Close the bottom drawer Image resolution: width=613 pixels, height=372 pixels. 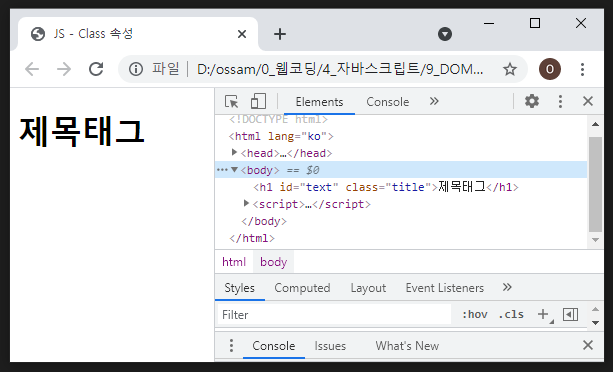(588, 345)
